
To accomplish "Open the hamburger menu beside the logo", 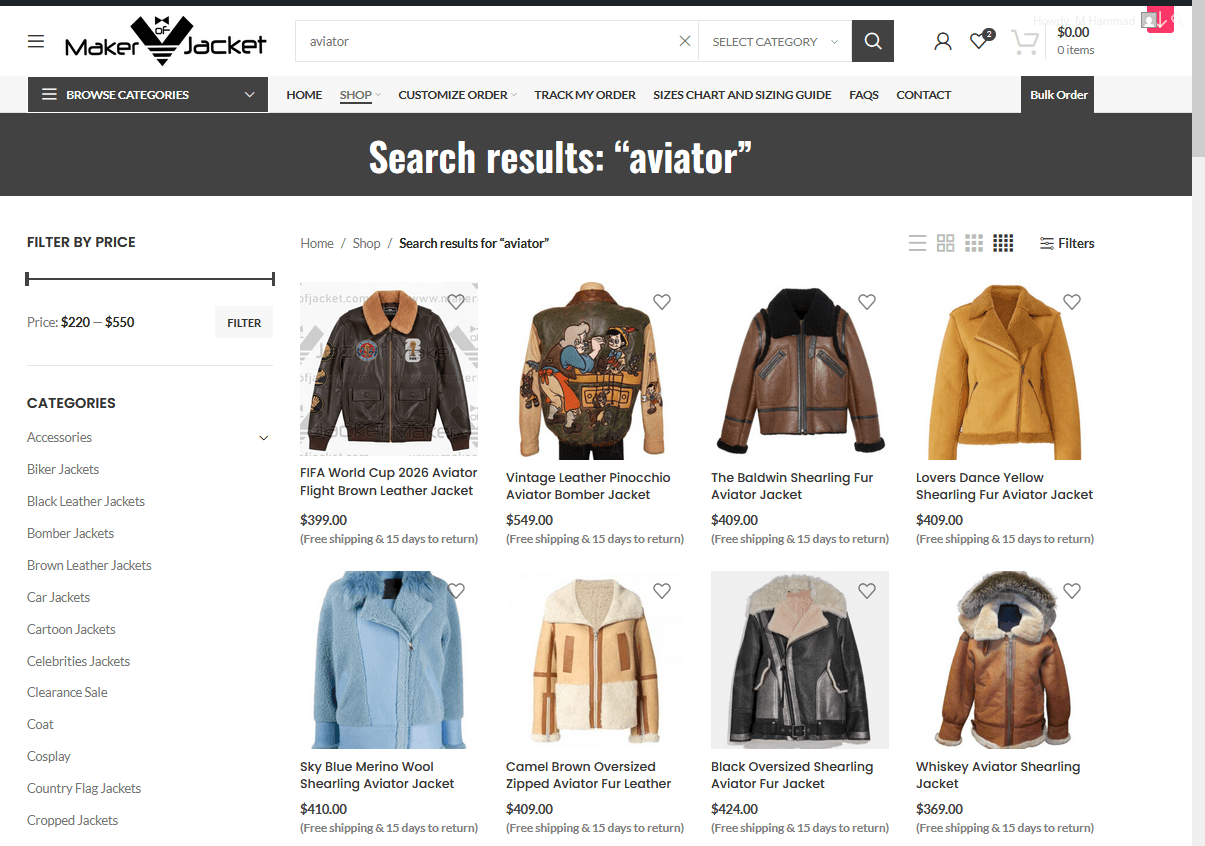I will 36,41.
